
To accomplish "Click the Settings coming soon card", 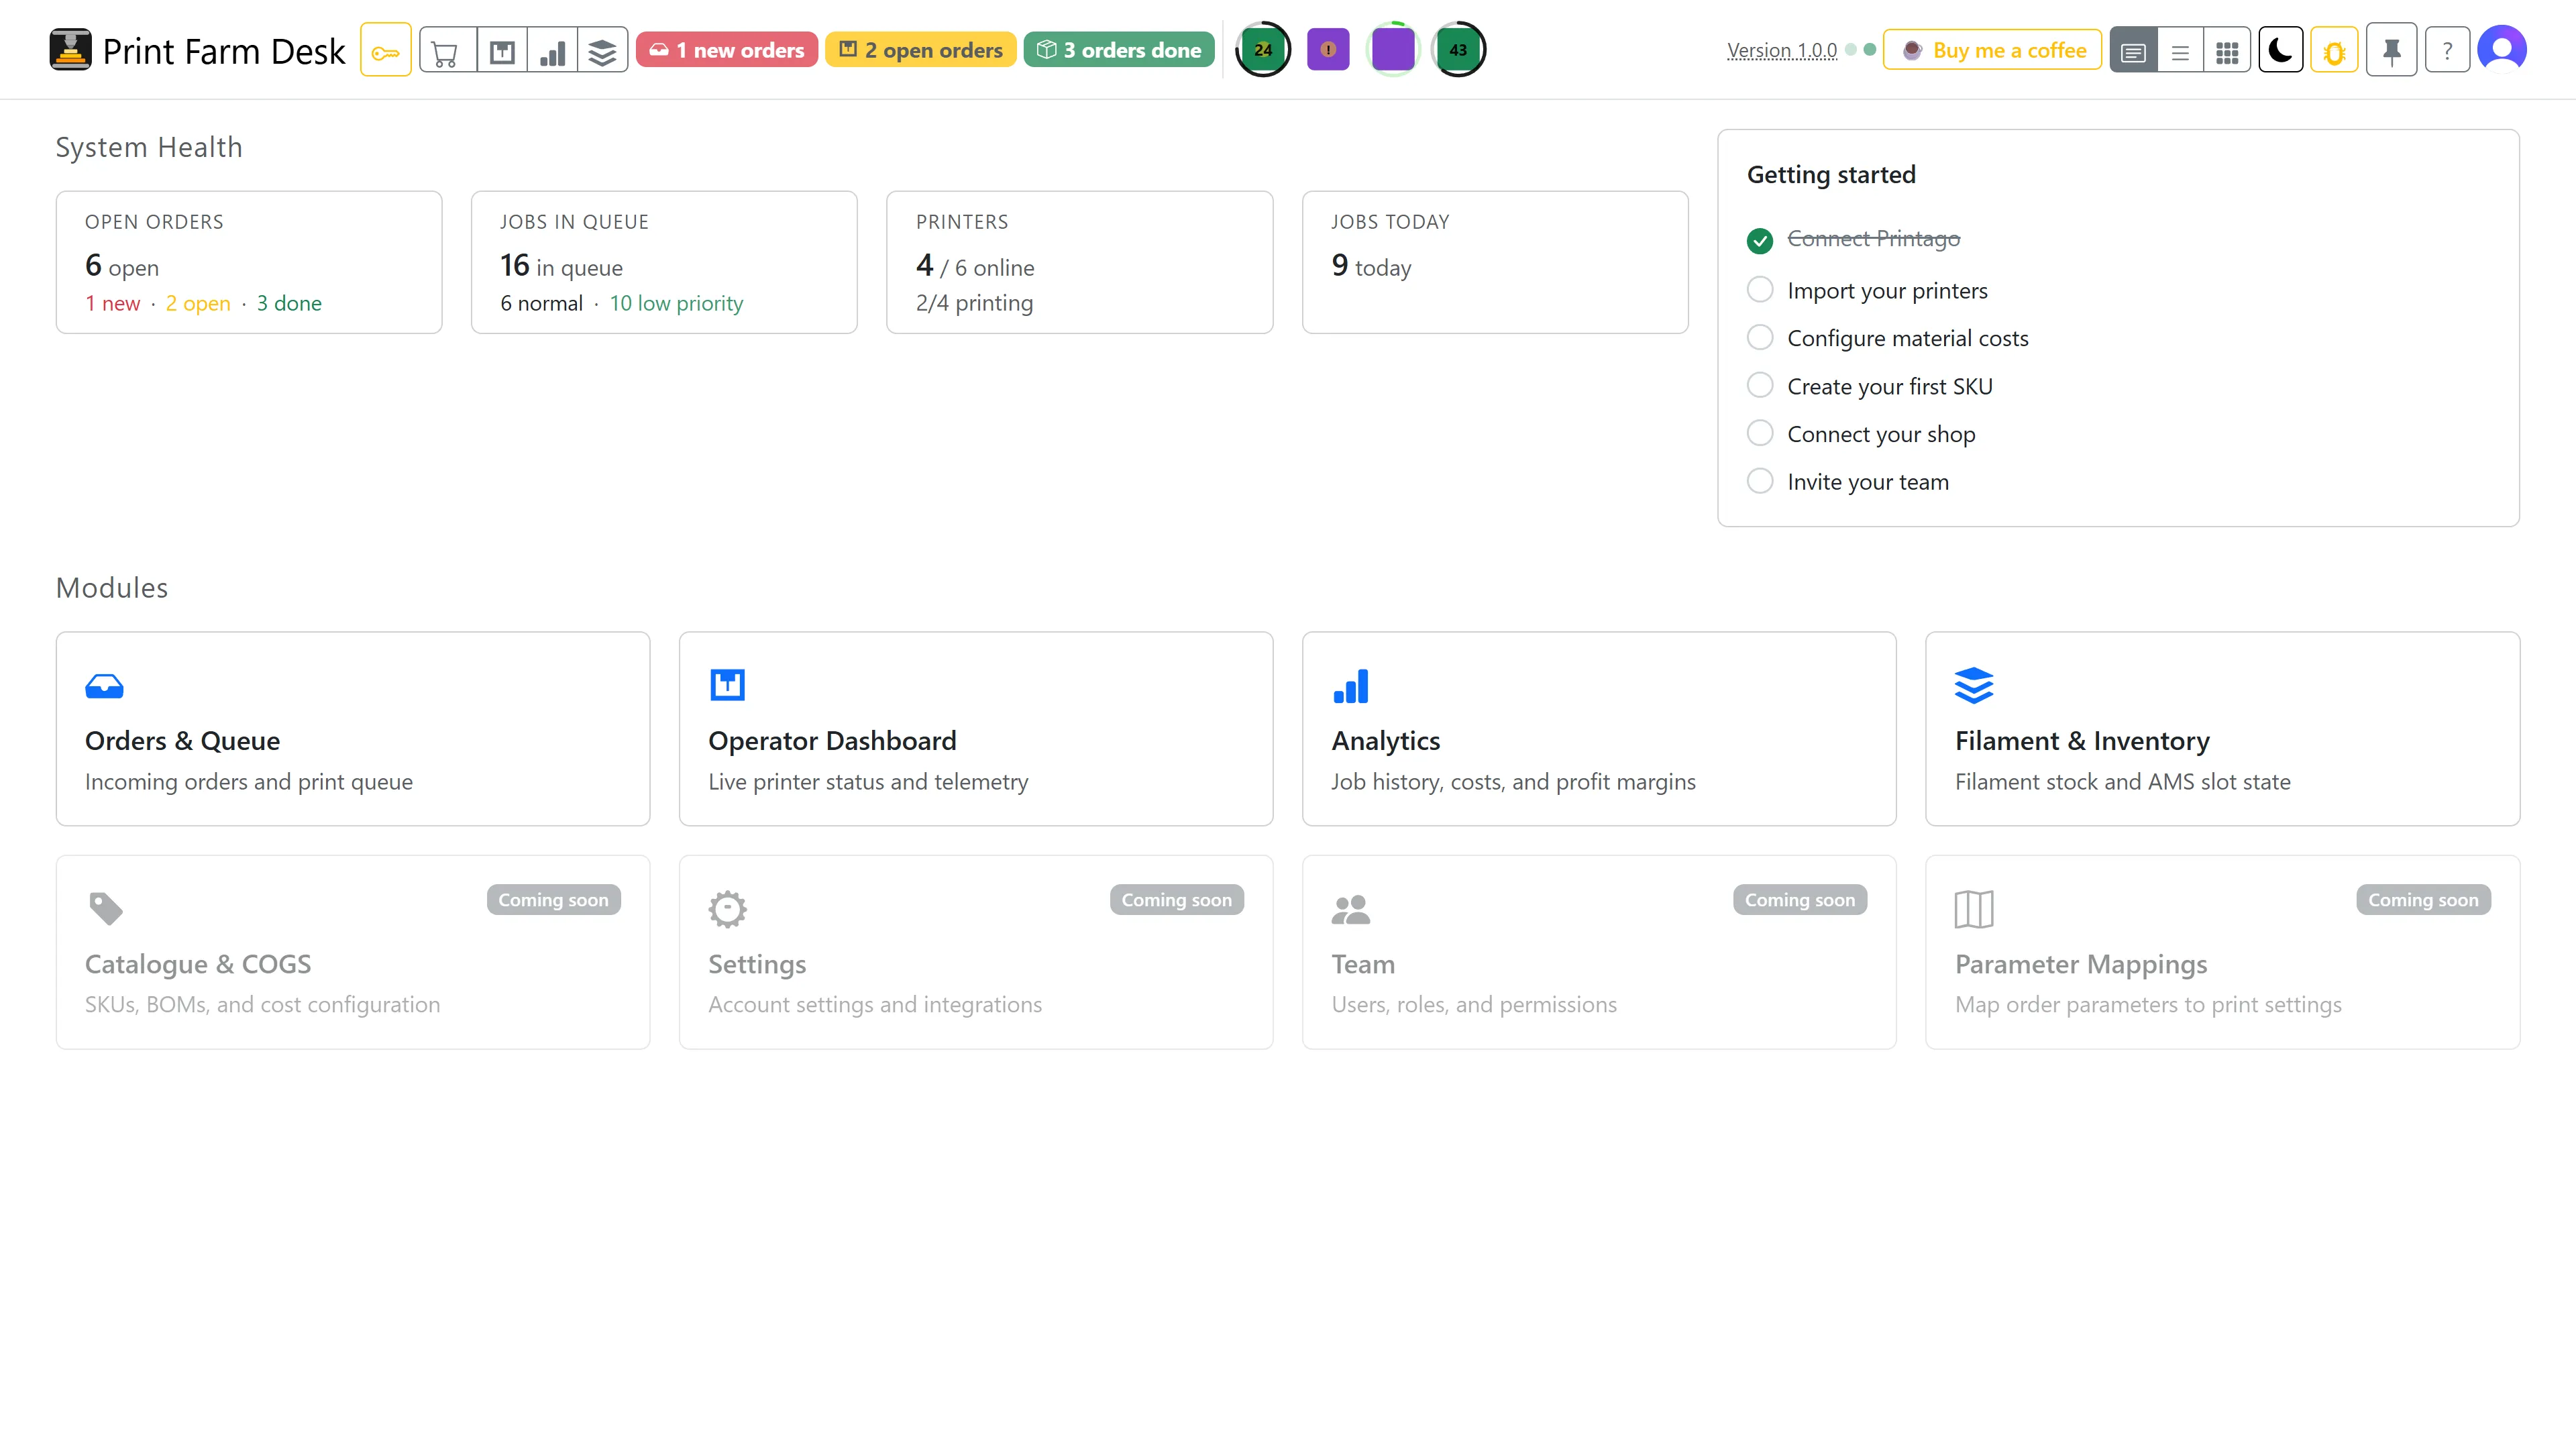I will point(976,952).
